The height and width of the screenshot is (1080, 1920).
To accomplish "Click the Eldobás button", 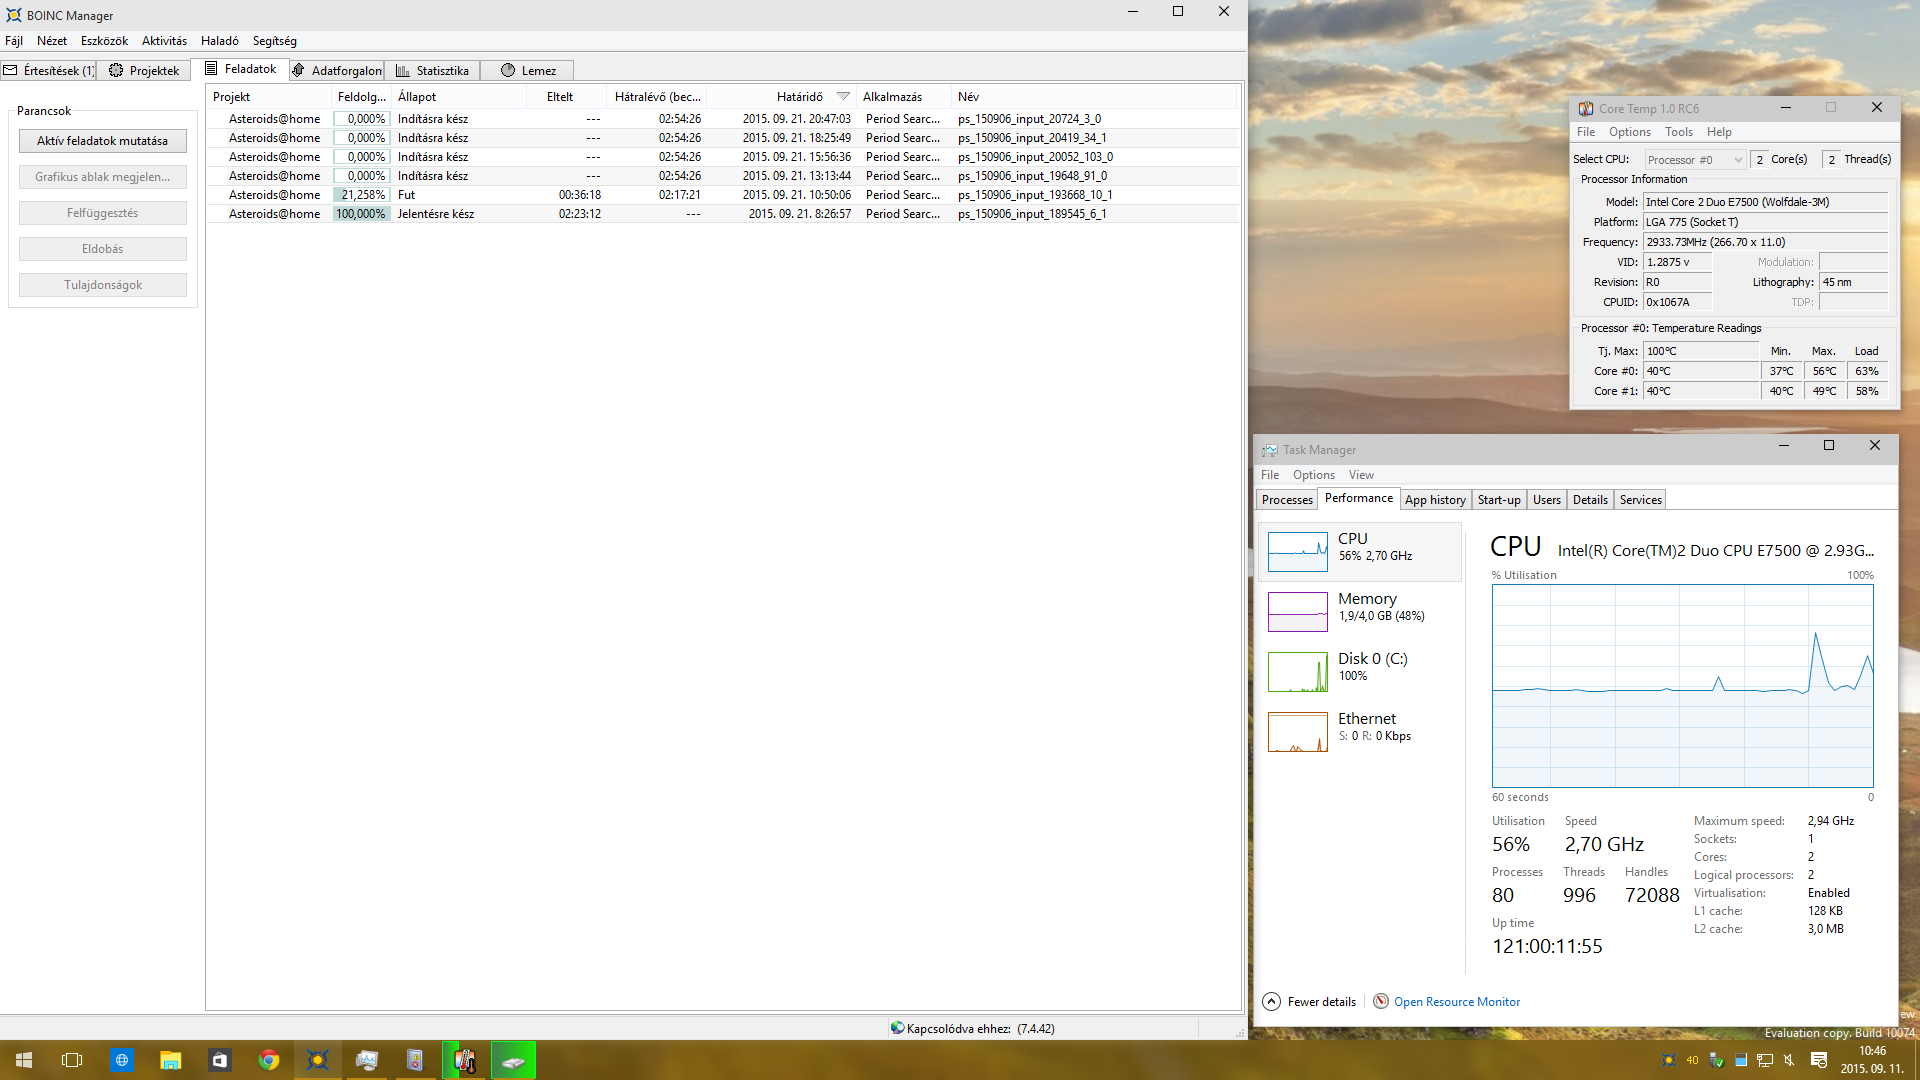I will [103, 249].
